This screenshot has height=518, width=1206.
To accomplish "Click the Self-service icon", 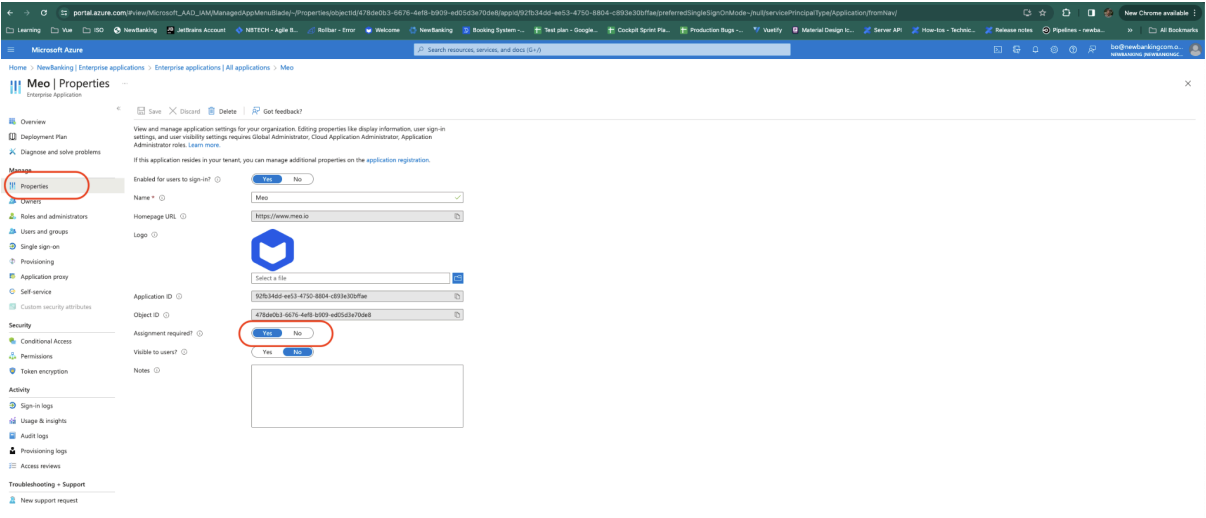I will coord(12,291).
